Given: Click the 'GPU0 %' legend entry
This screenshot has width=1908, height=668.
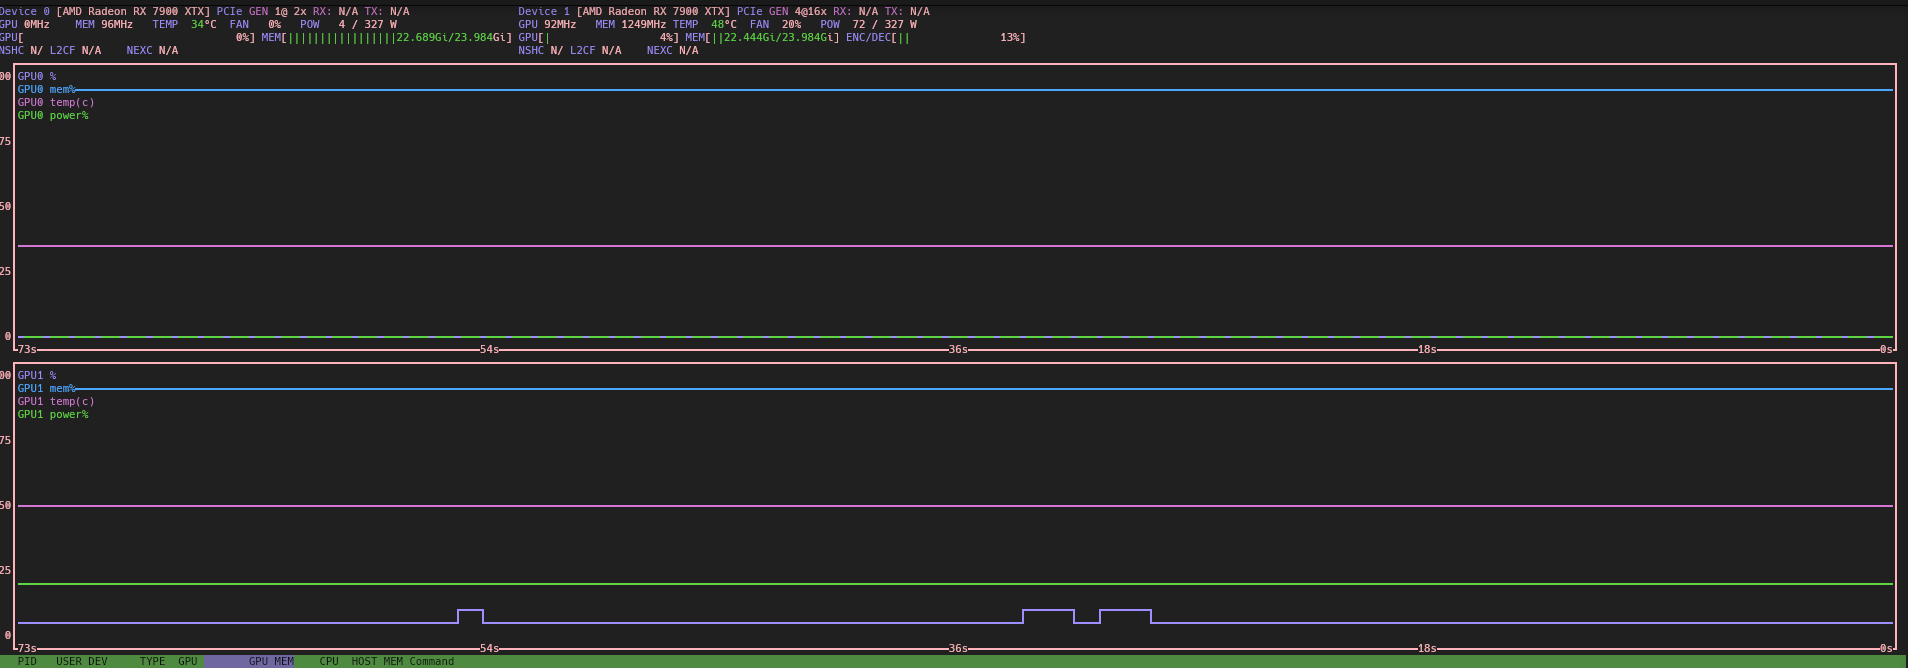Looking at the screenshot, I should [x=37, y=76].
